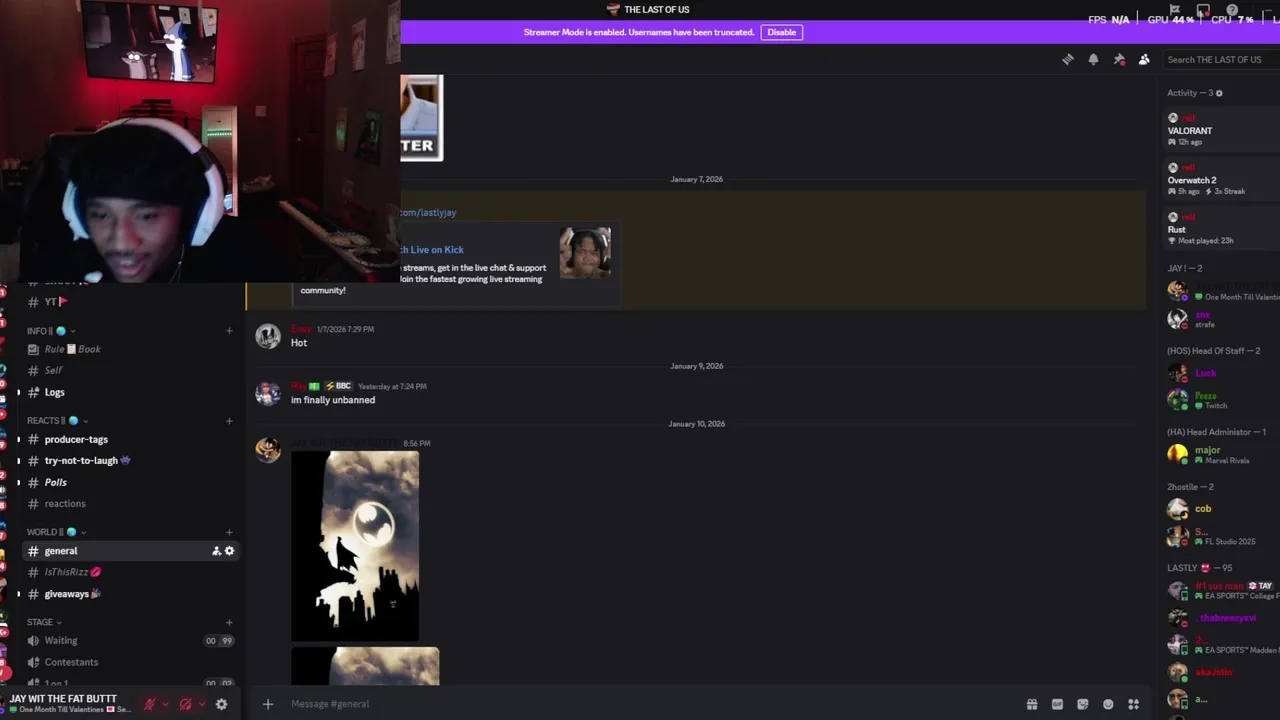Show pinned messages
This screenshot has width=1280, height=720.
pos(1119,60)
